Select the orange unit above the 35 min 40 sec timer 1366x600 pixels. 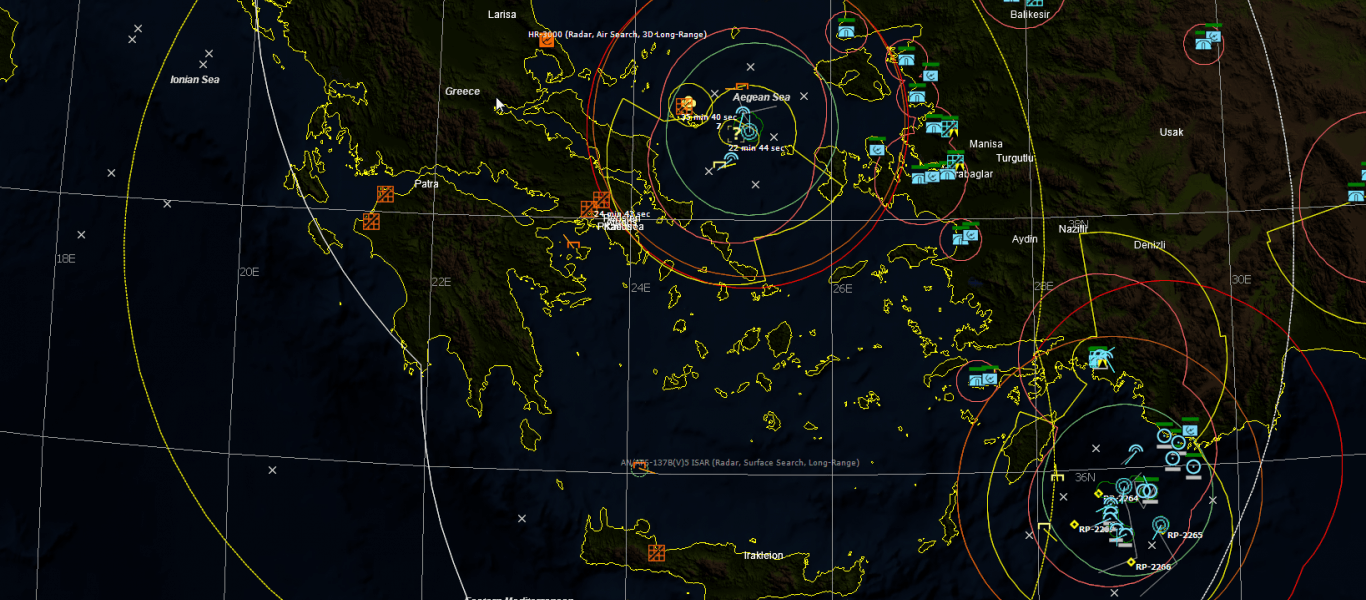coord(686,104)
